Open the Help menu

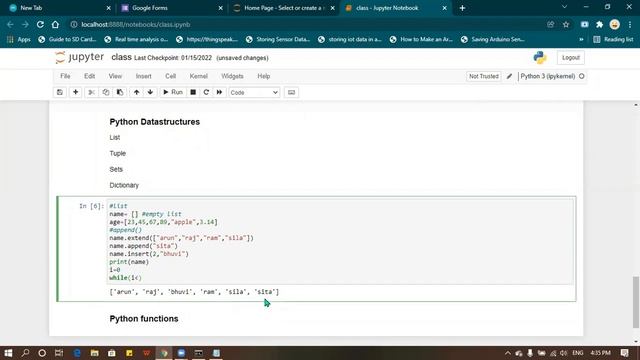coord(264,76)
